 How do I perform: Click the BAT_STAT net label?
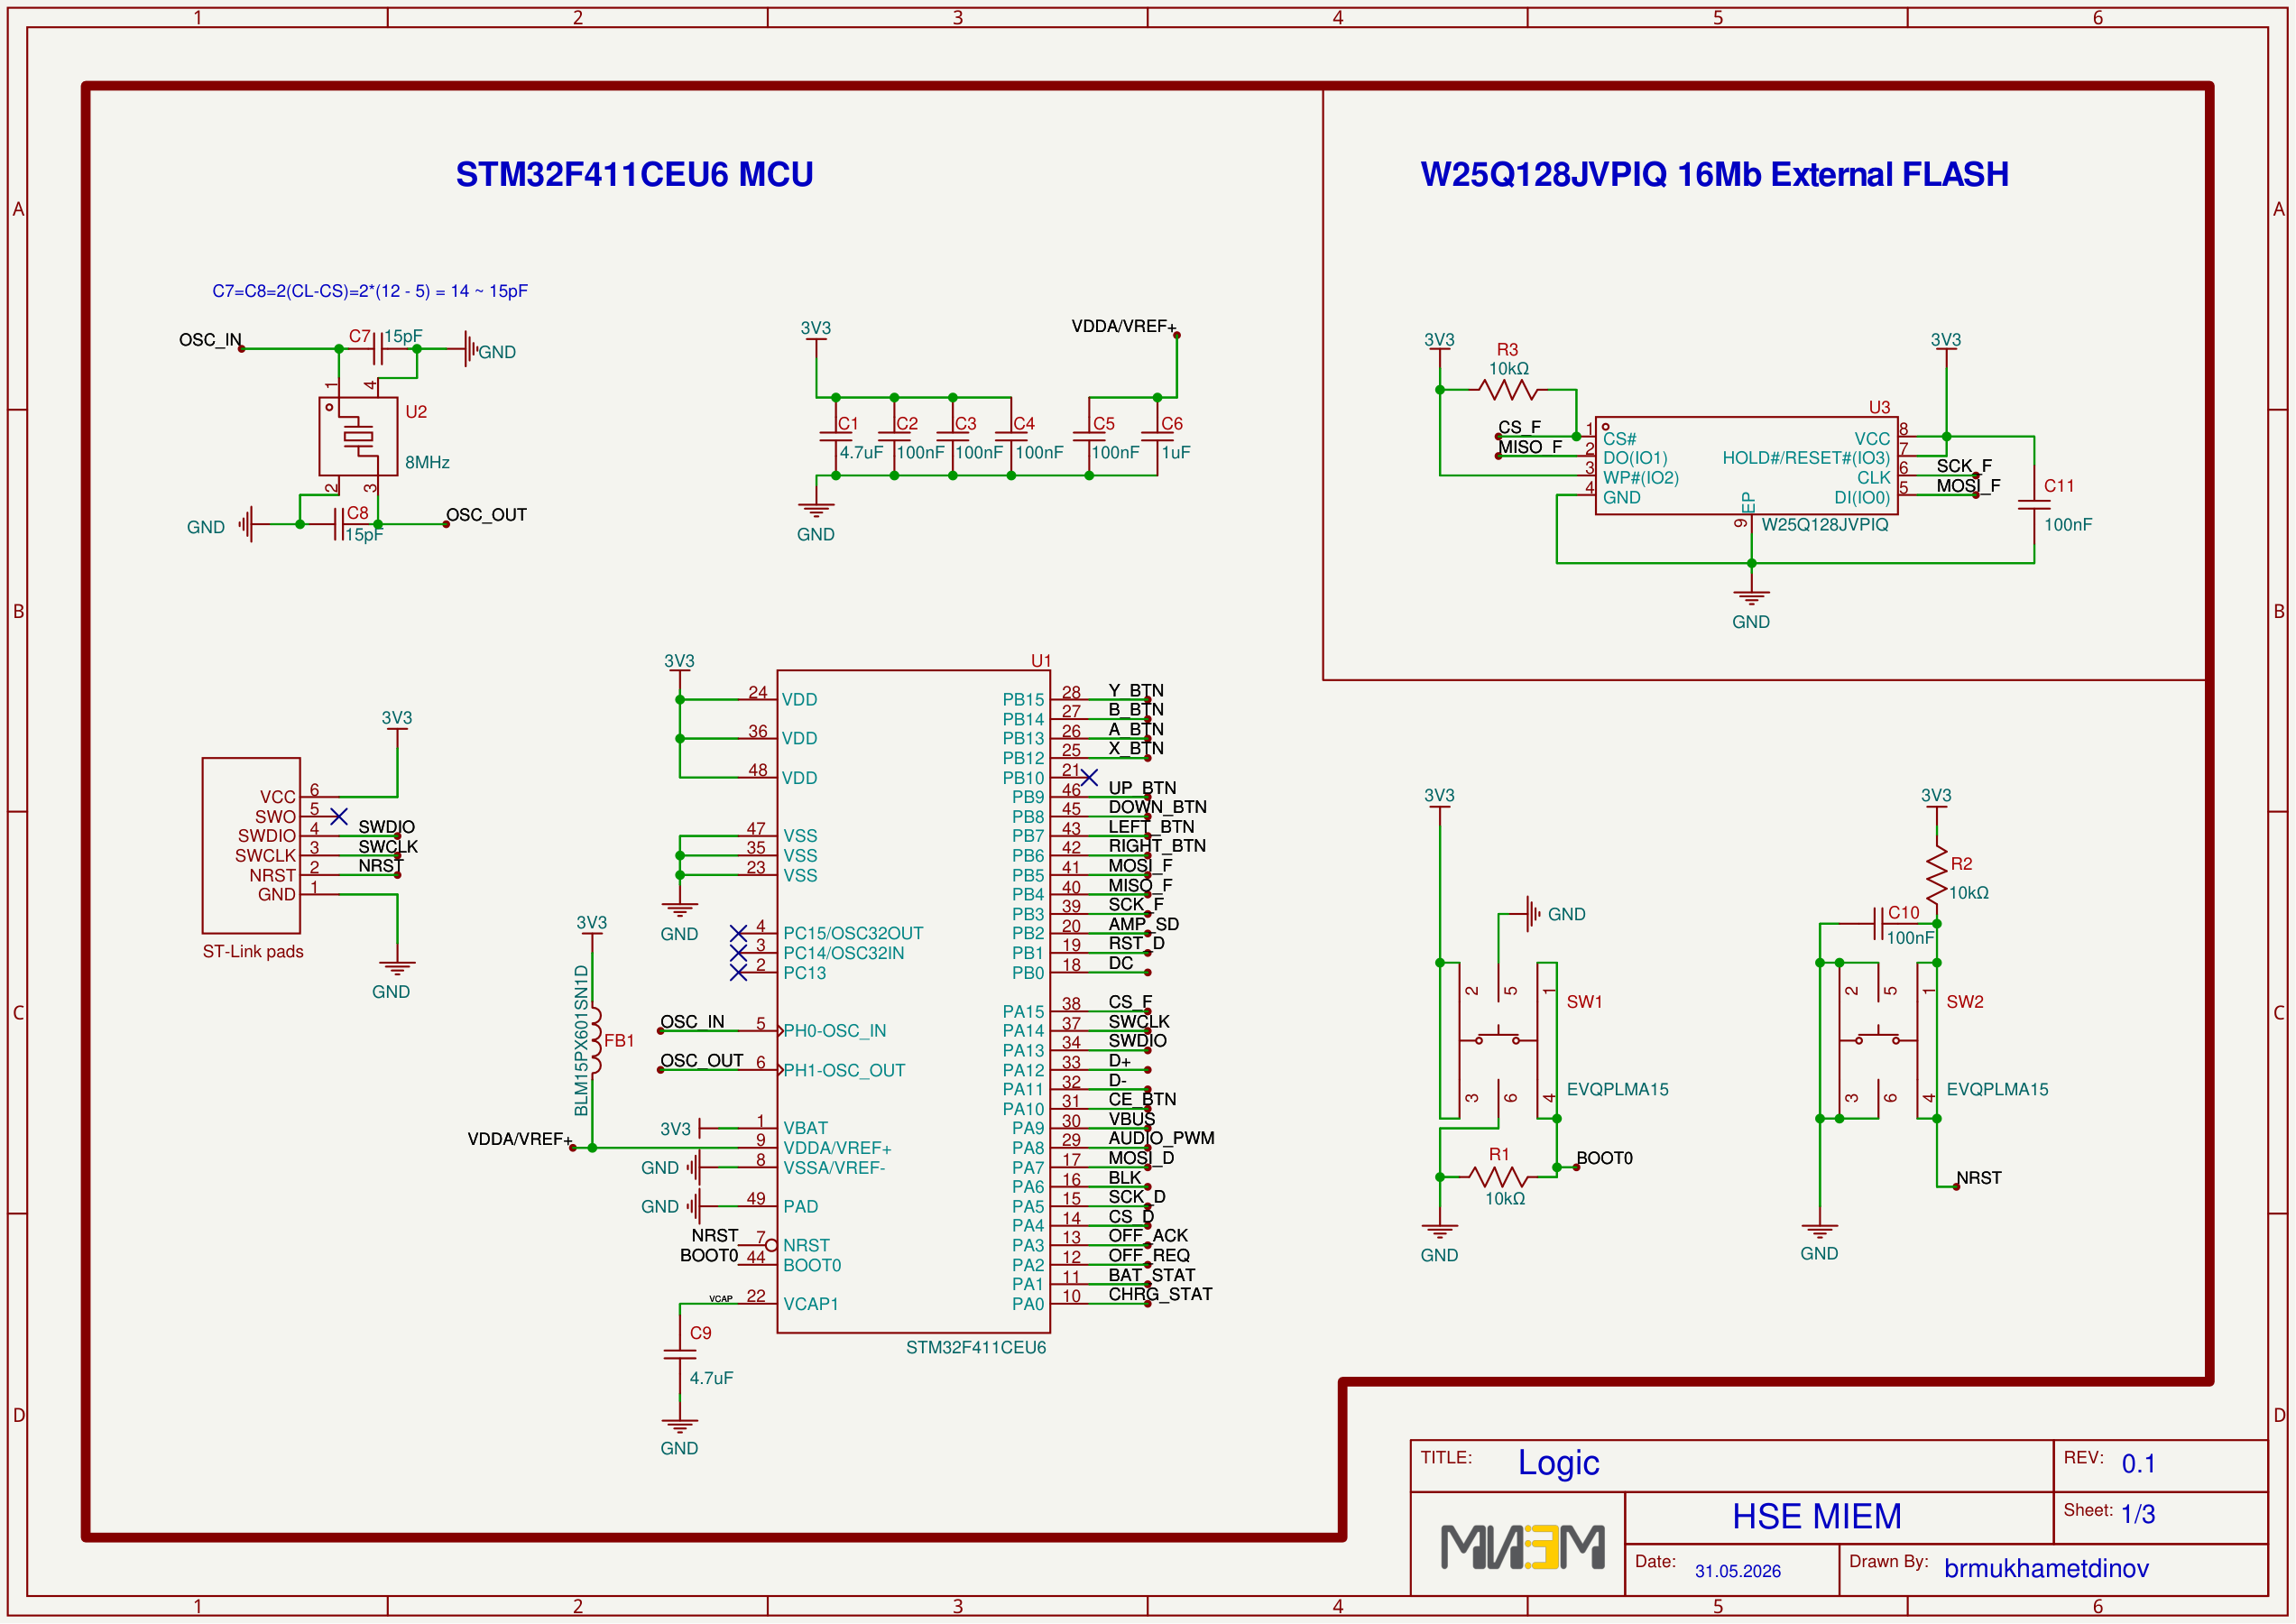[x=1152, y=1275]
